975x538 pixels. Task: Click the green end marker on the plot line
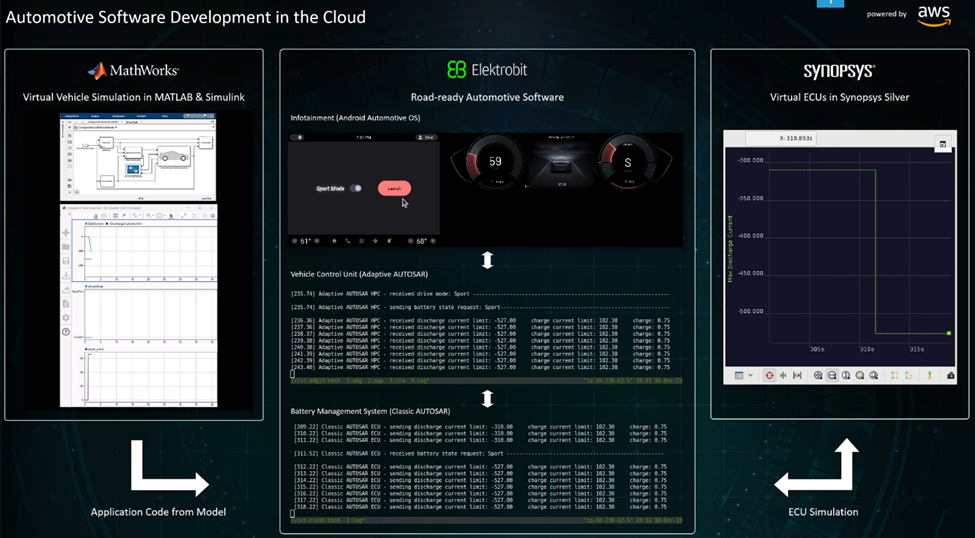pos(949,333)
